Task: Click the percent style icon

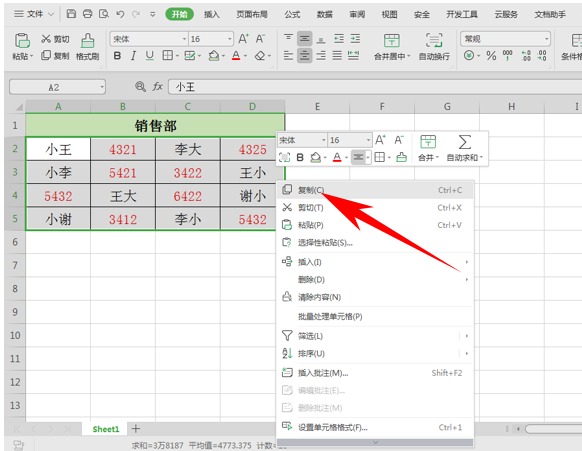Action: click(491, 56)
